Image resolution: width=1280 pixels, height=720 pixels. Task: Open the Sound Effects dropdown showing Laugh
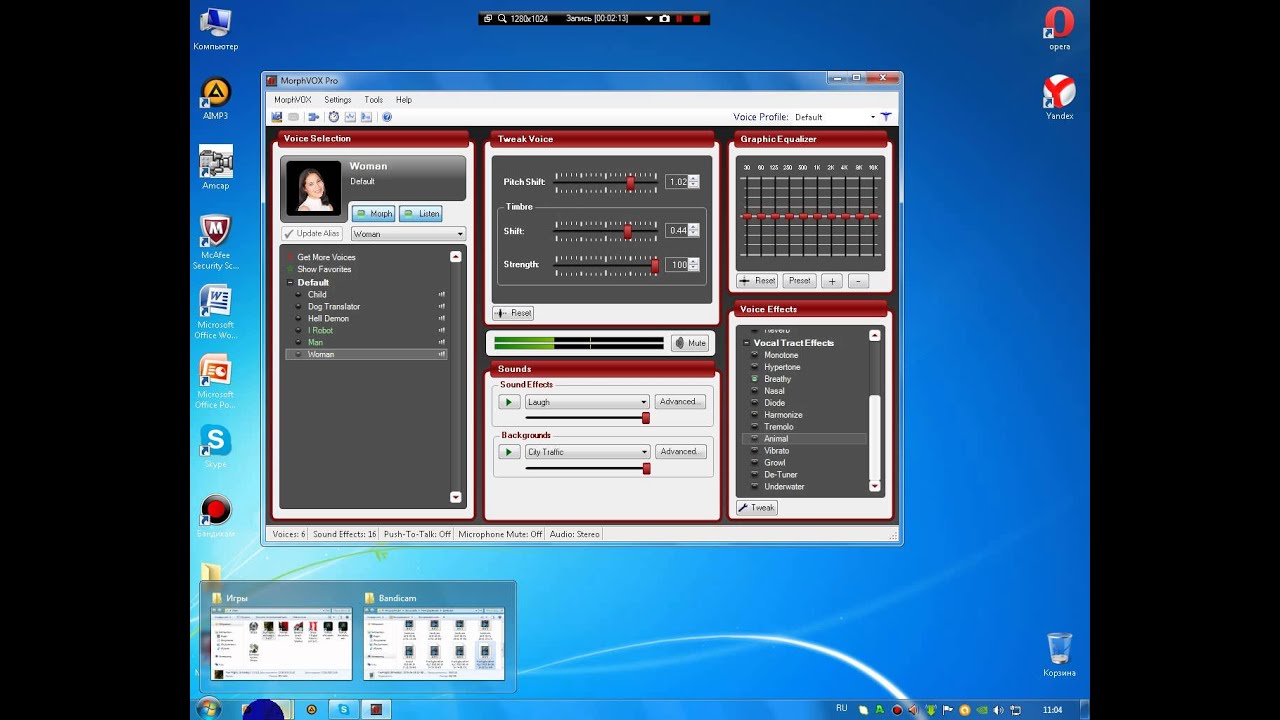[x=588, y=402]
